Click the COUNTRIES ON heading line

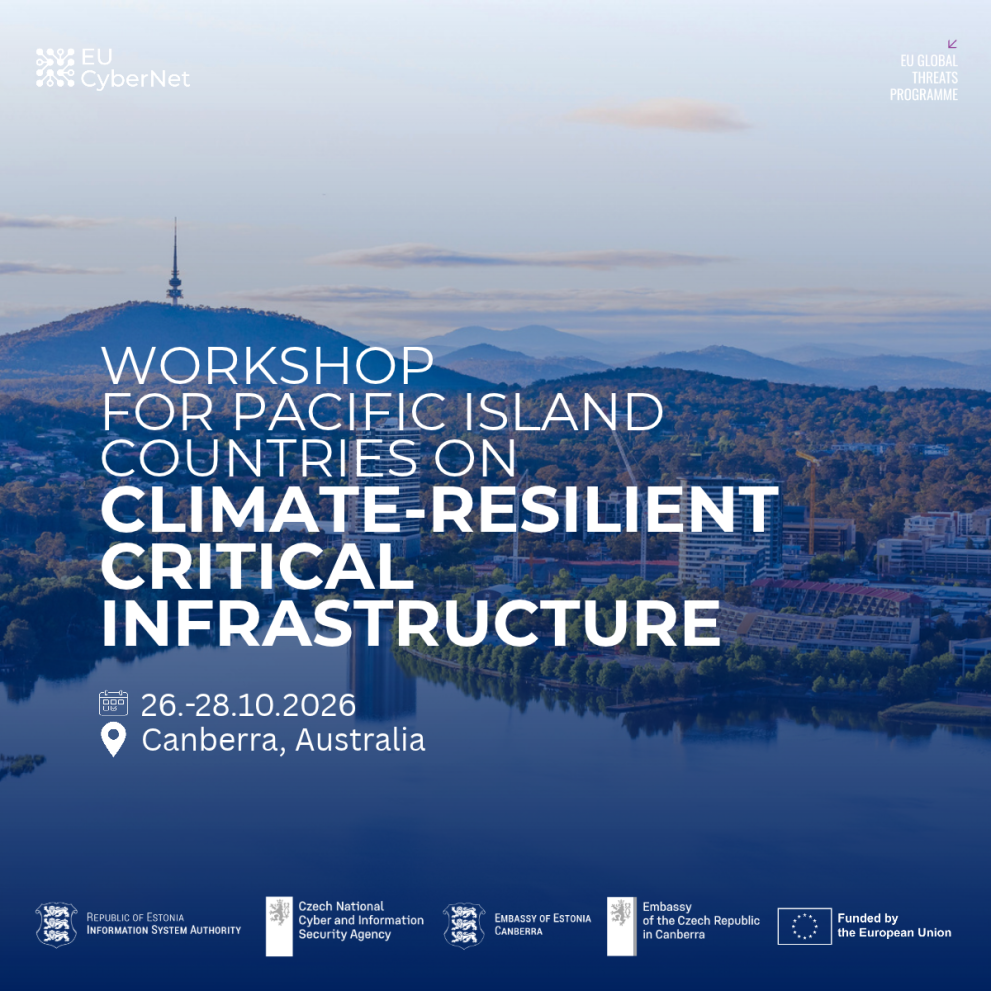(x=308, y=457)
